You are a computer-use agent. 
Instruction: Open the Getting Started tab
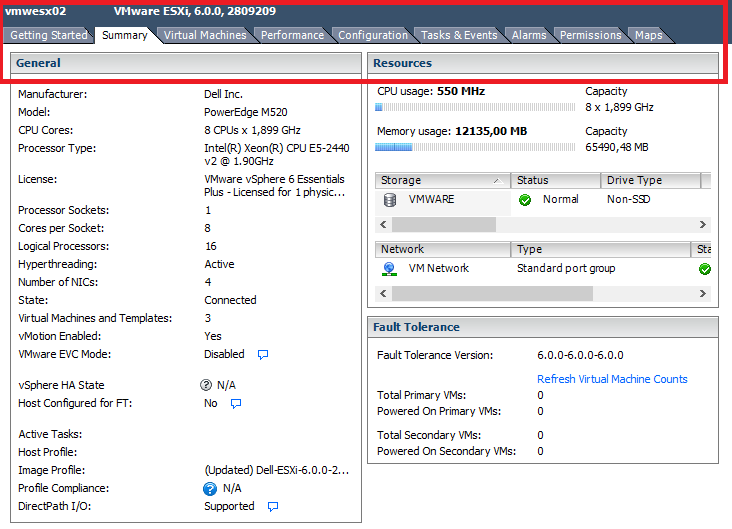pyautogui.click(x=49, y=35)
